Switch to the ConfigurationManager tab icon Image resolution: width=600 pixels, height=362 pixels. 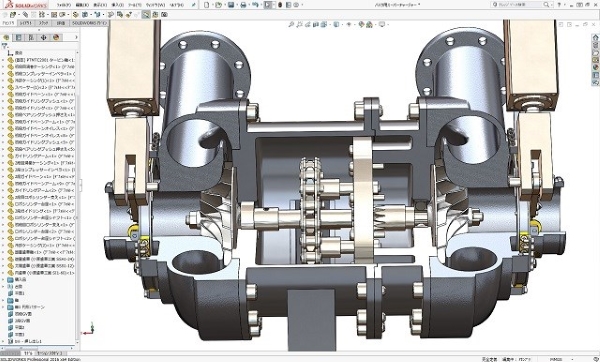(x=31, y=37)
